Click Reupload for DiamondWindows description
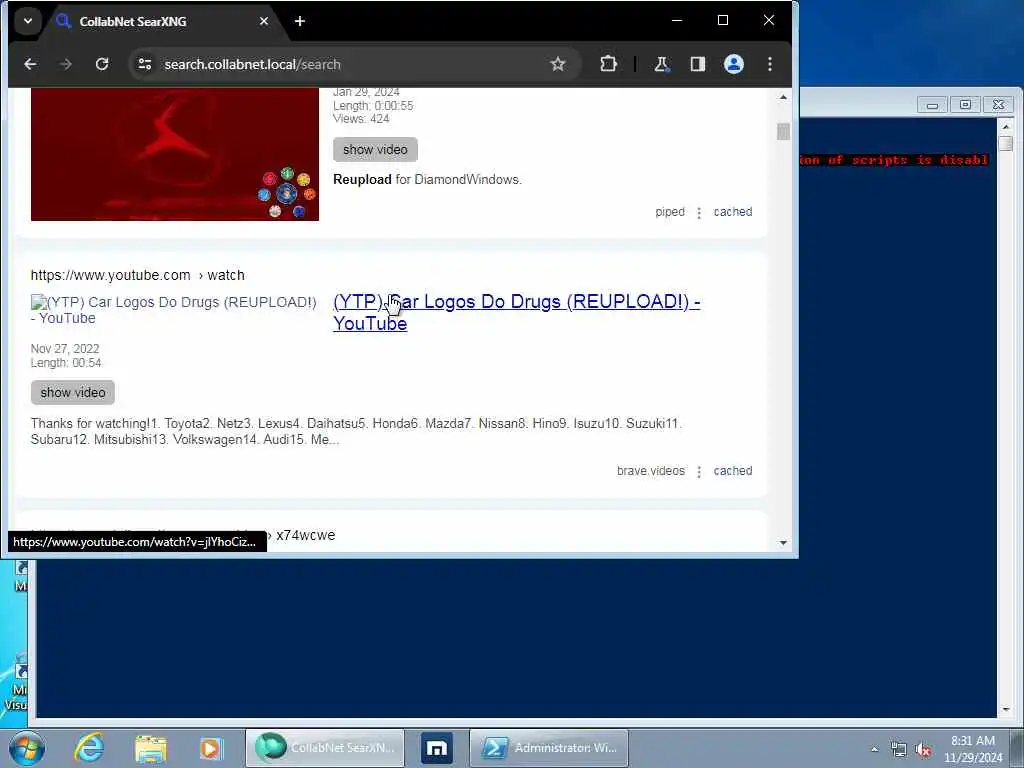1024x768 pixels. 427,180
